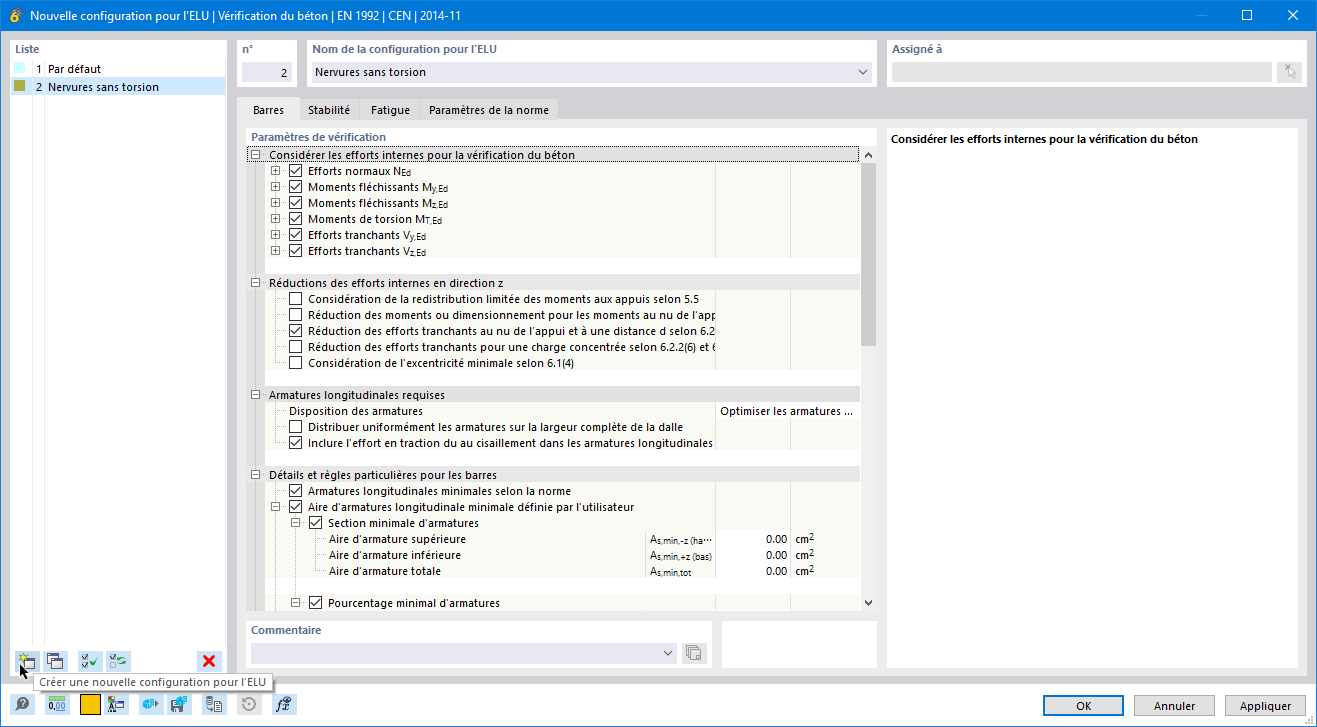Enable limited moment redistribution per 5.5

coord(296,298)
